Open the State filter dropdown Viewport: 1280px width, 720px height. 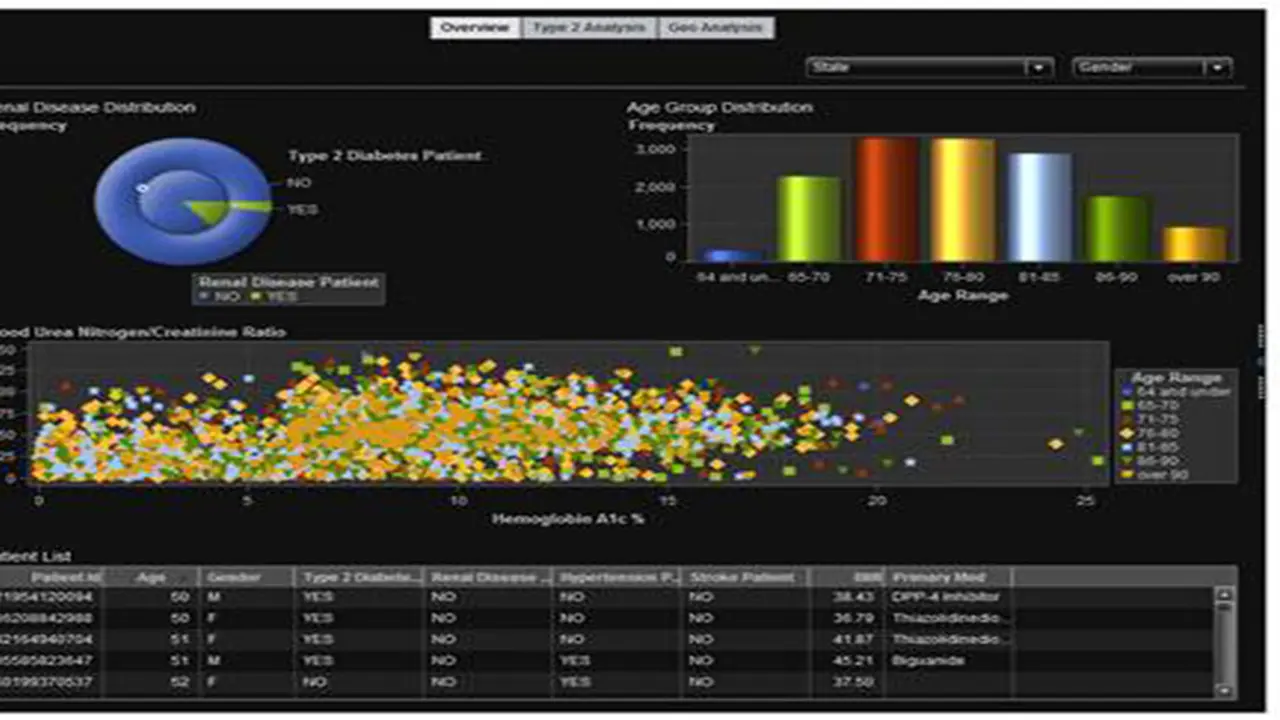click(x=930, y=67)
